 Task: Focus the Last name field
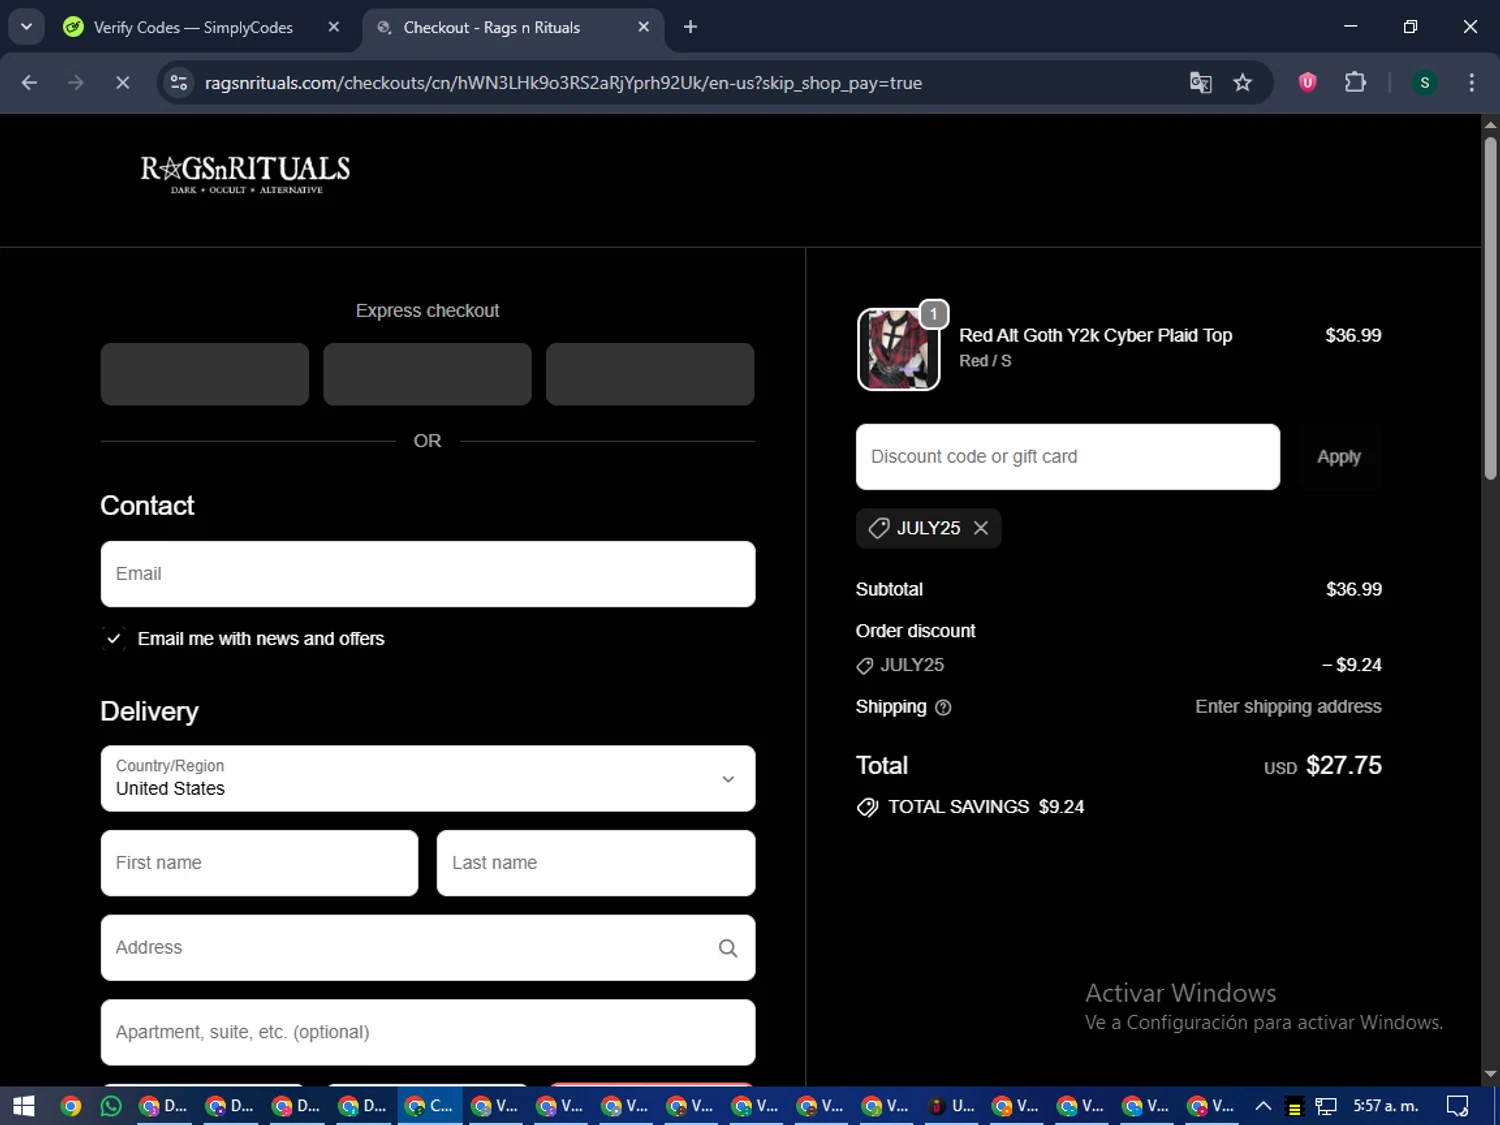point(596,863)
